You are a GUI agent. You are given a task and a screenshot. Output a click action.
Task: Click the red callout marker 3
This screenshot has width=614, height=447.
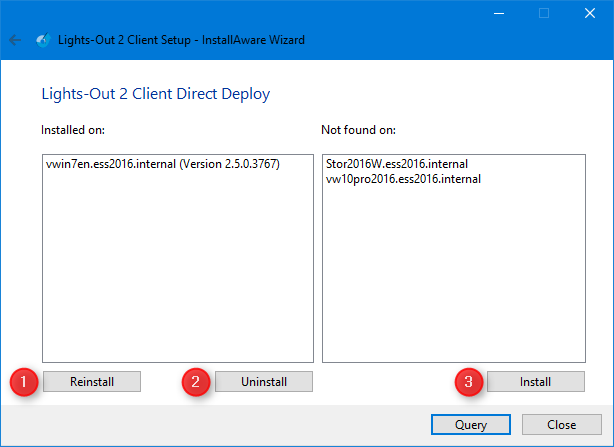coord(469,382)
